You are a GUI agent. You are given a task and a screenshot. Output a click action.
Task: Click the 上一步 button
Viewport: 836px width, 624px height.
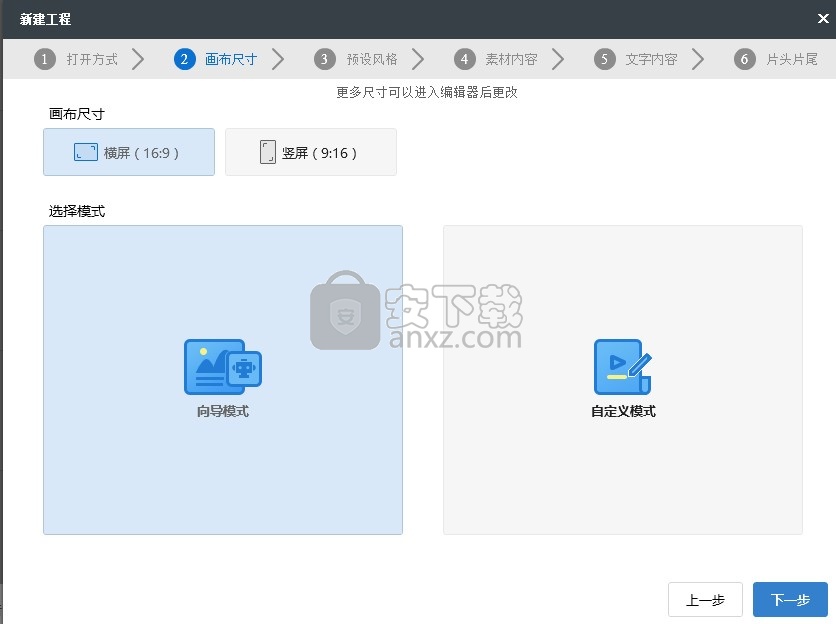tap(705, 600)
